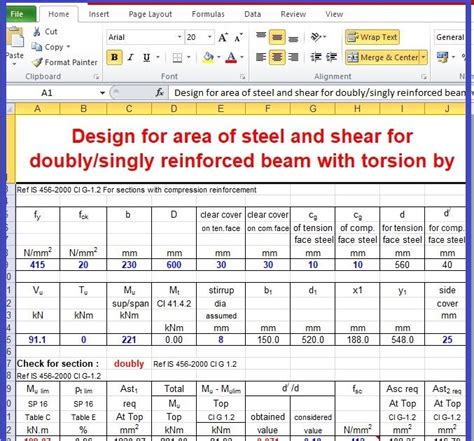Select the 'Check for section :' cell
The height and width of the screenshot is (441, 474).
[58, 364]
